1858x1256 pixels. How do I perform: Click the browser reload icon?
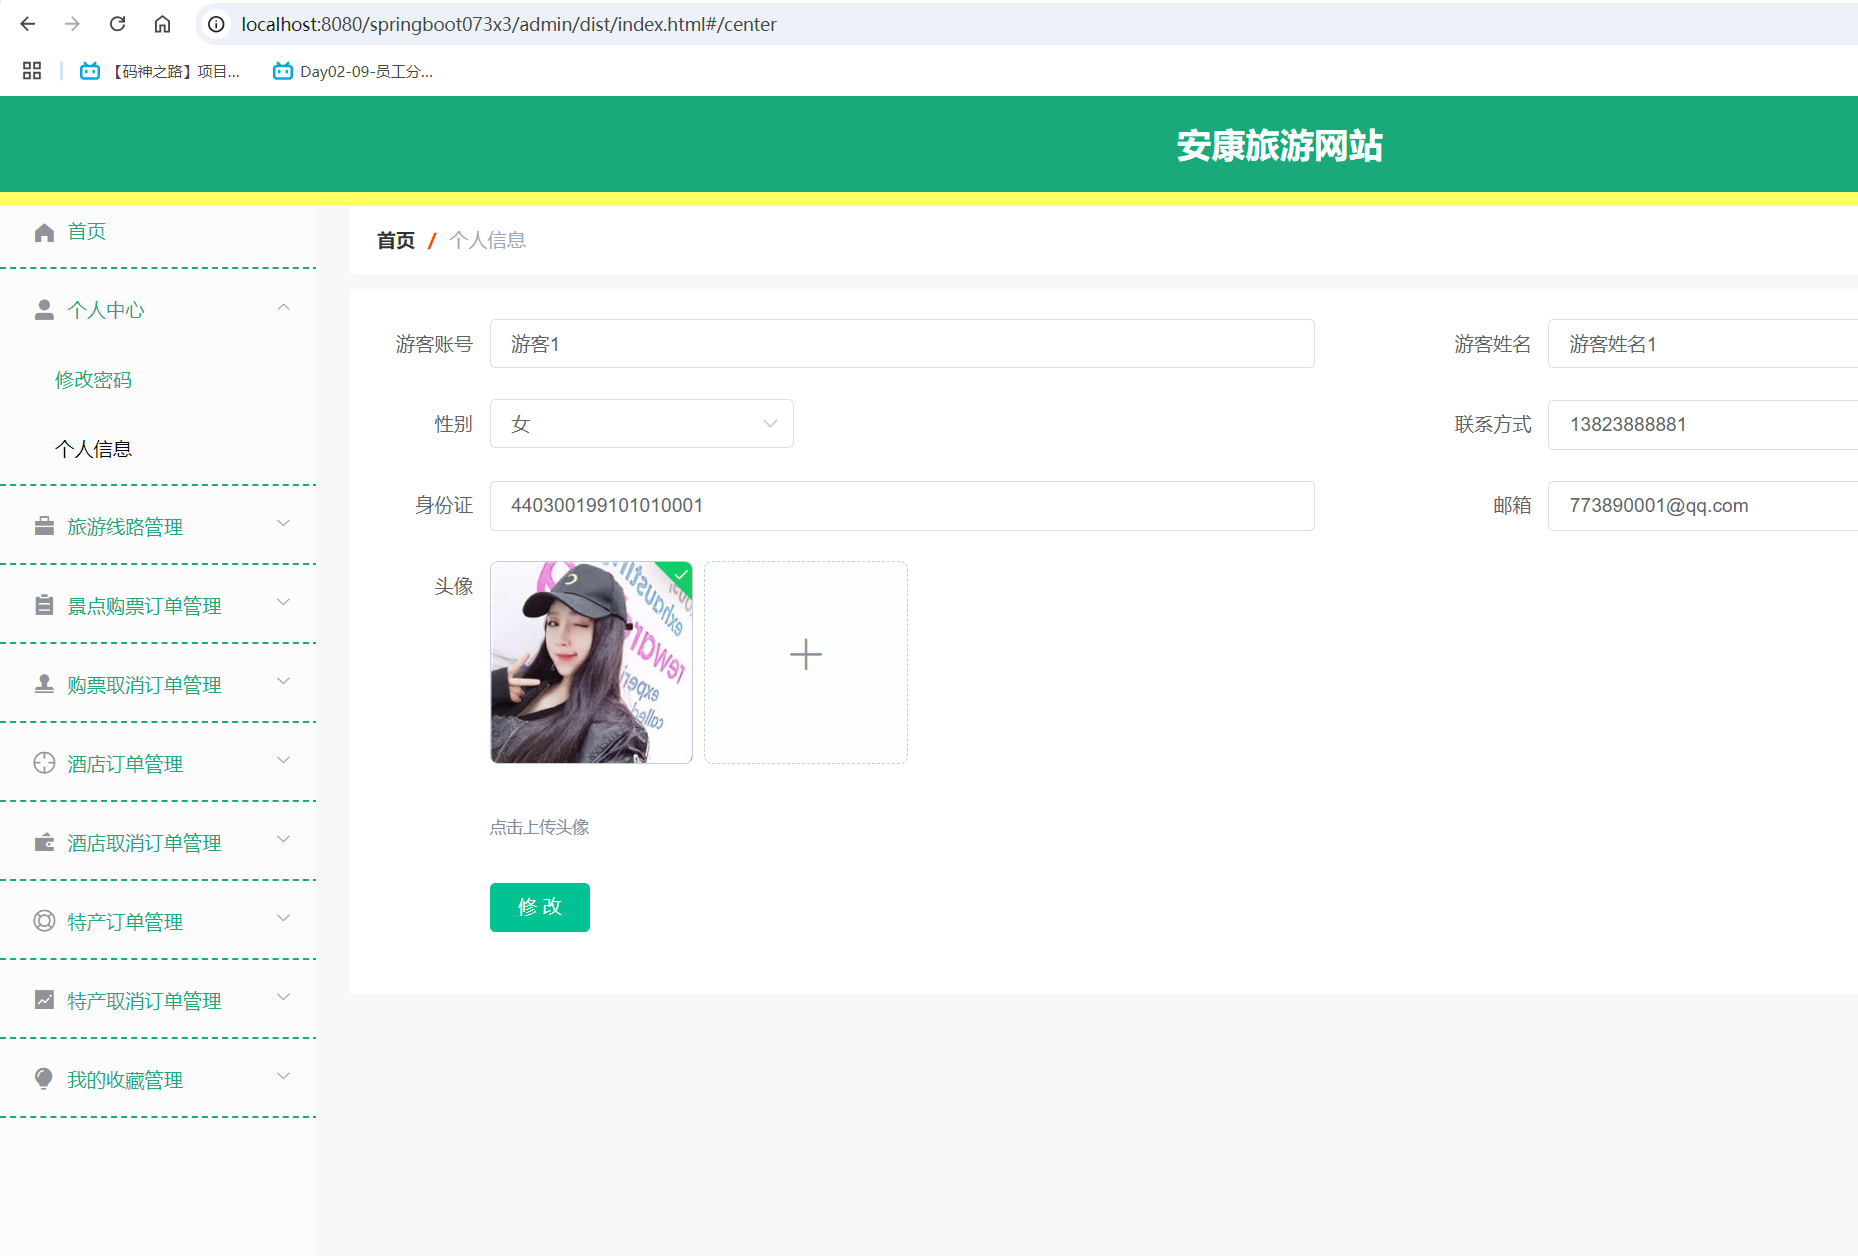pos(117,24)
